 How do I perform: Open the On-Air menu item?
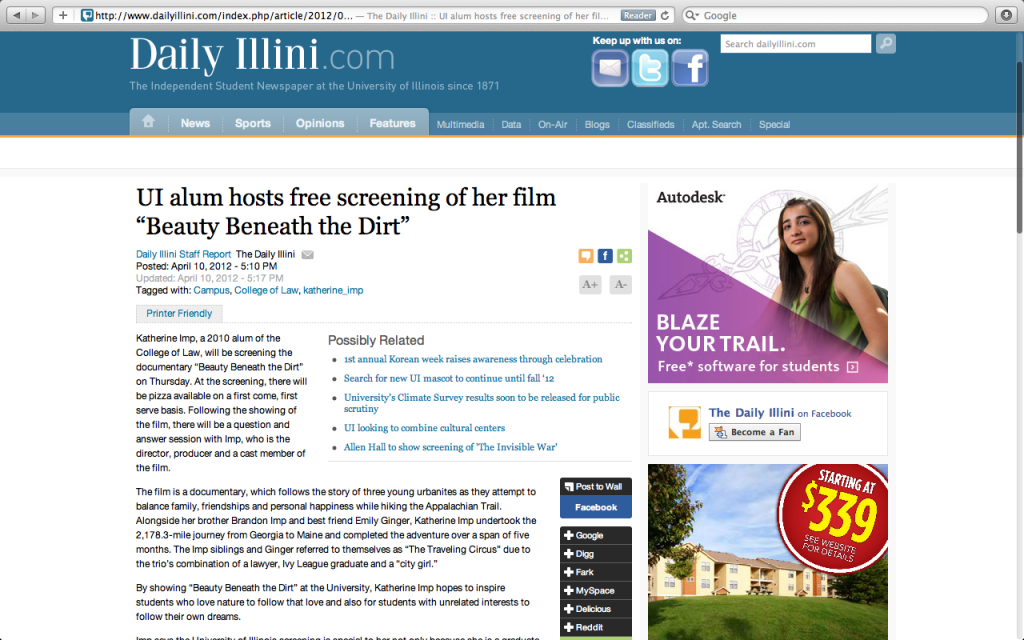552,125
